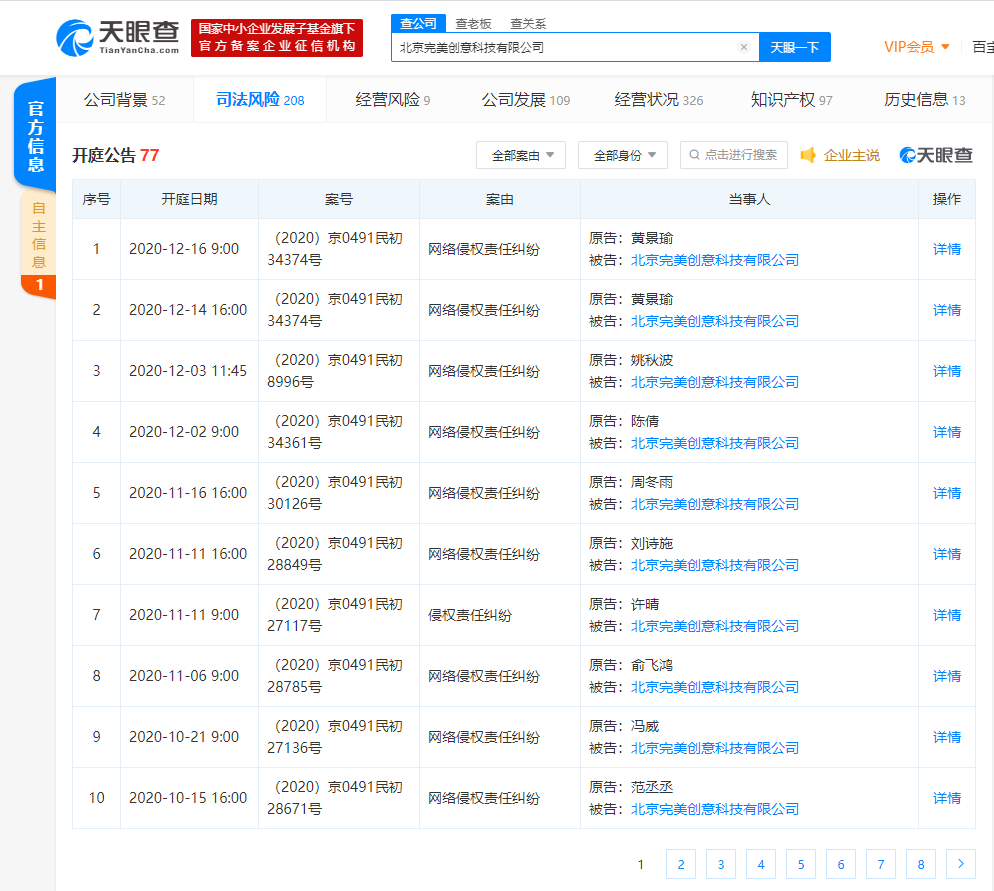Click the X icon to clear search box
This screenshot has height=891, width=994.
[744, 47]
